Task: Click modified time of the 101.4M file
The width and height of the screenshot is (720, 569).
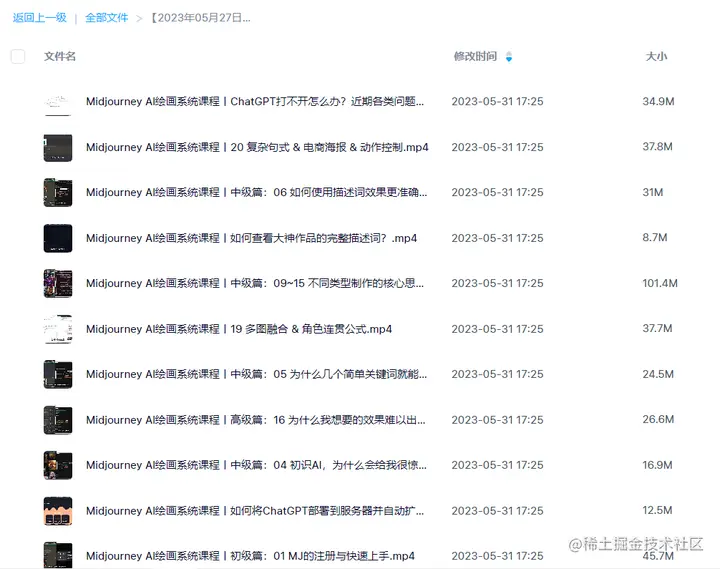Action: (x=497, y=283)
